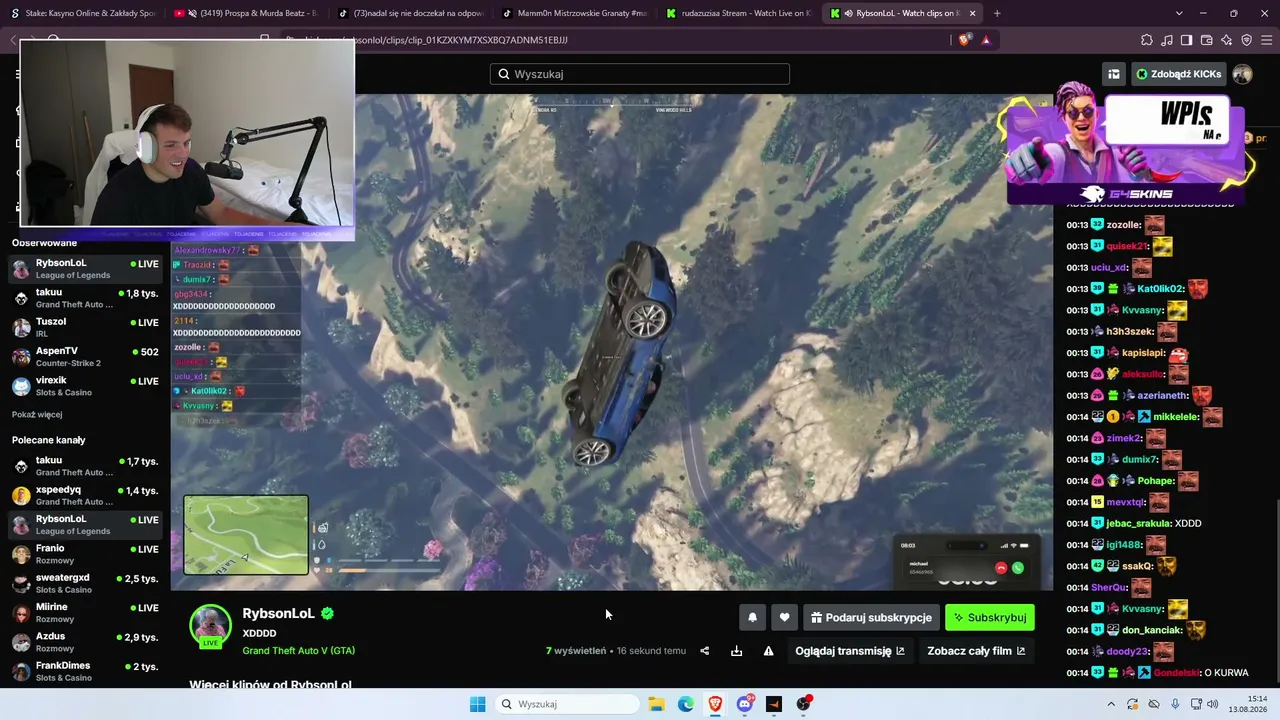The image size is (1280, 720).
Task: Open sweatergxd recommended channel
Action: coord(85,583)
